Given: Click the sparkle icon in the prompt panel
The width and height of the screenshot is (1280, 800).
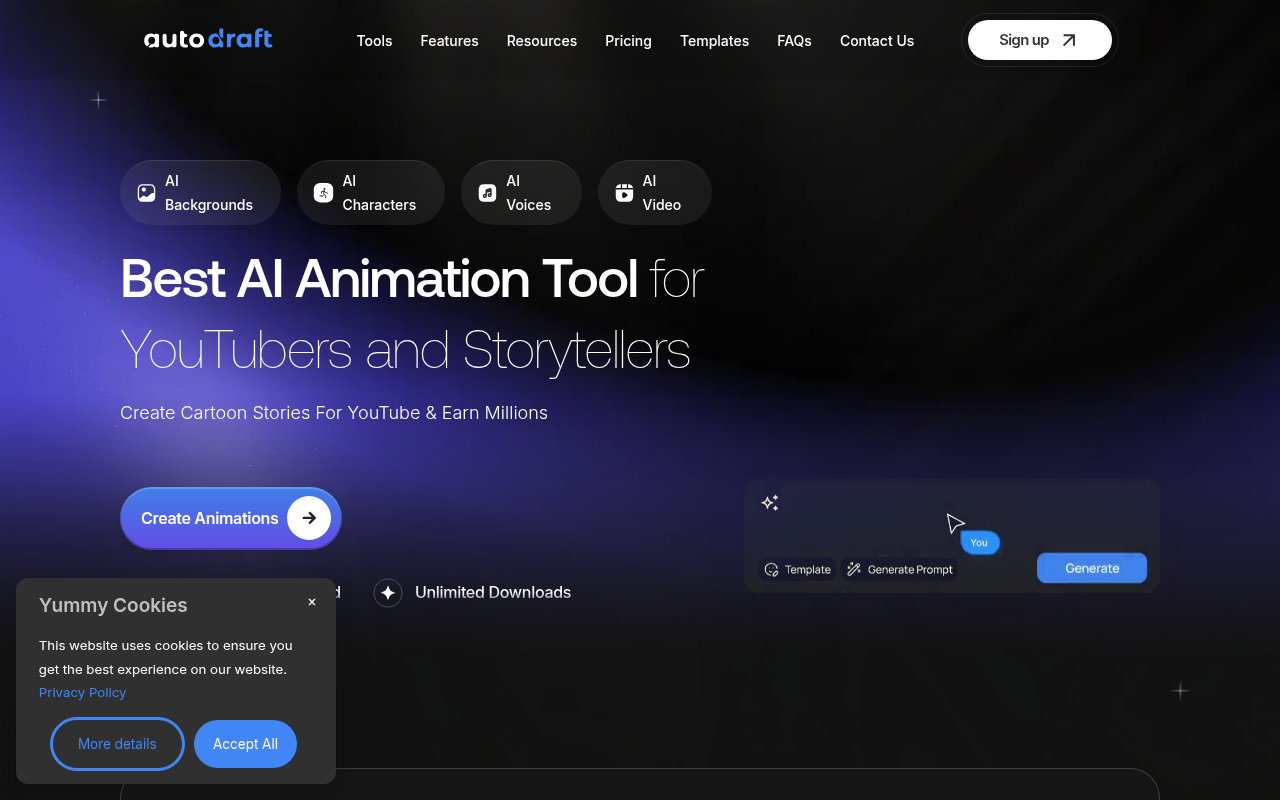Looking at the screenshot, I should click(x=770, y=502).
